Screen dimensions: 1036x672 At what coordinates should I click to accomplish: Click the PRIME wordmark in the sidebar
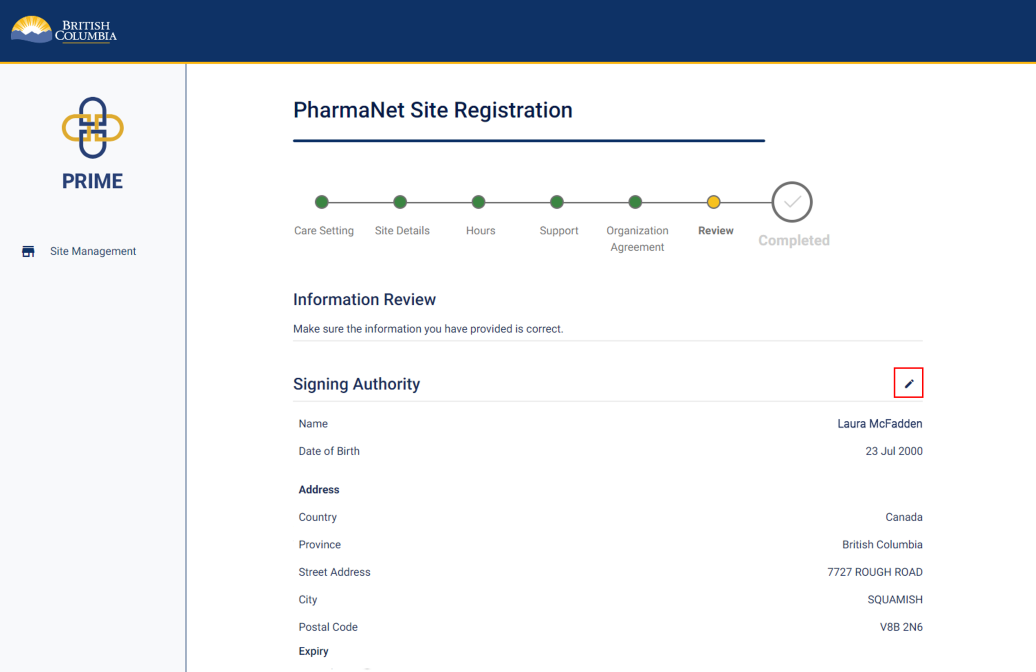pos(92,181)
